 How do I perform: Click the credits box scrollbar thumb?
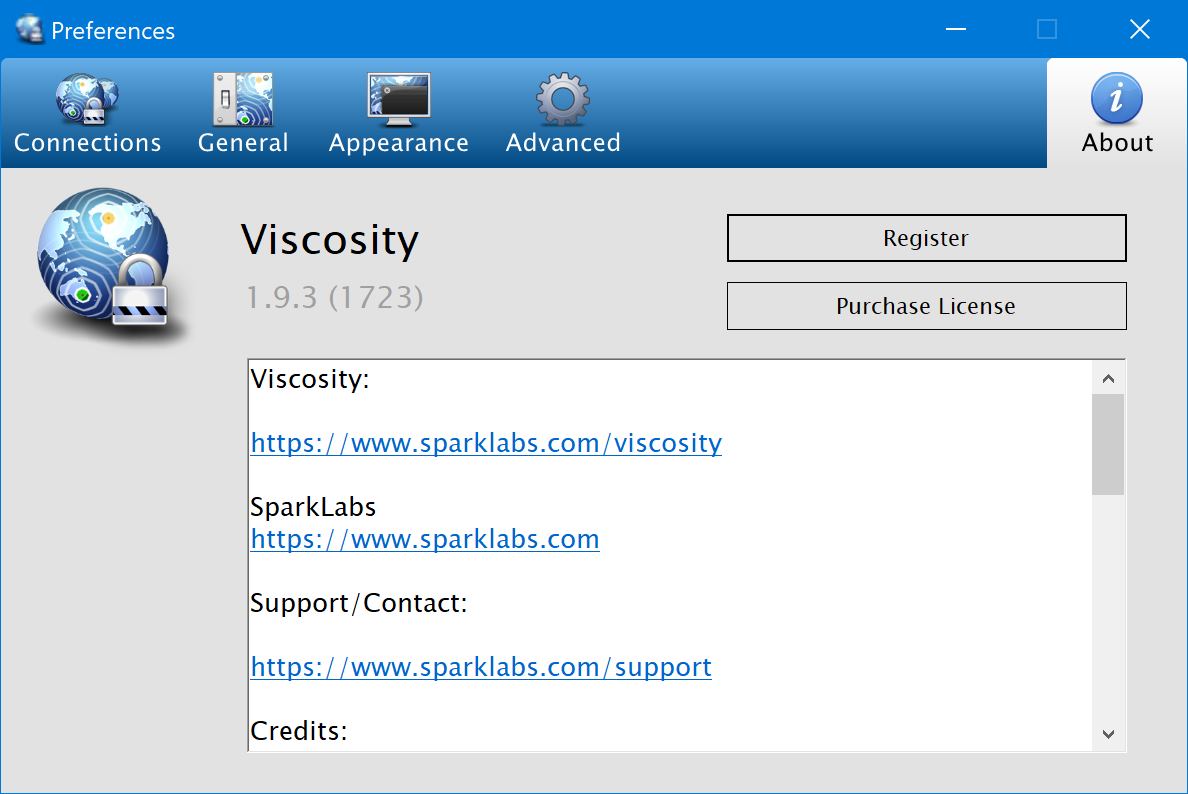[x=1107, y=444]
